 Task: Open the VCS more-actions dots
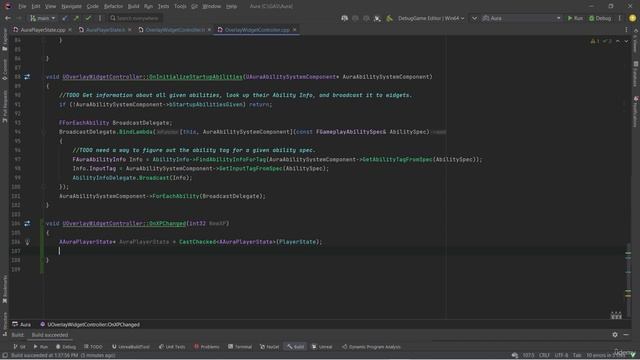pos(100,18)
